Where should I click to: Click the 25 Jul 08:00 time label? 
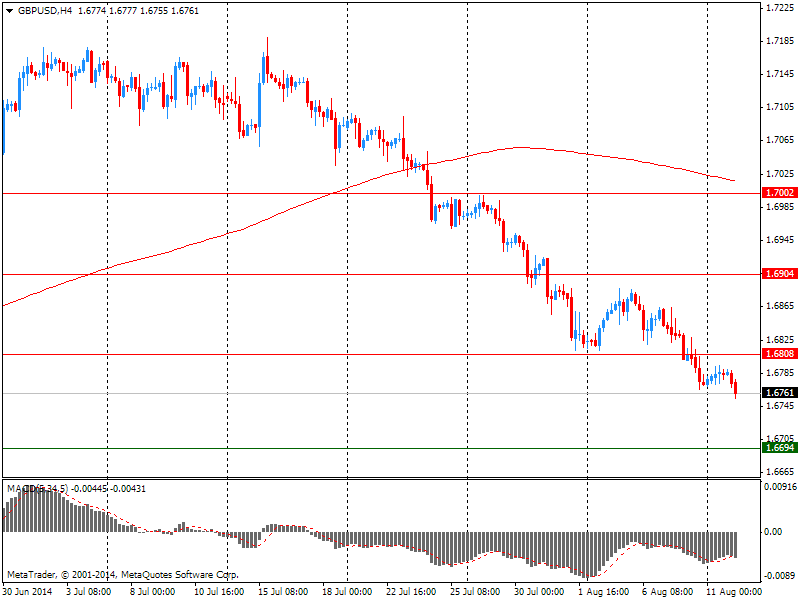[475, 592]
